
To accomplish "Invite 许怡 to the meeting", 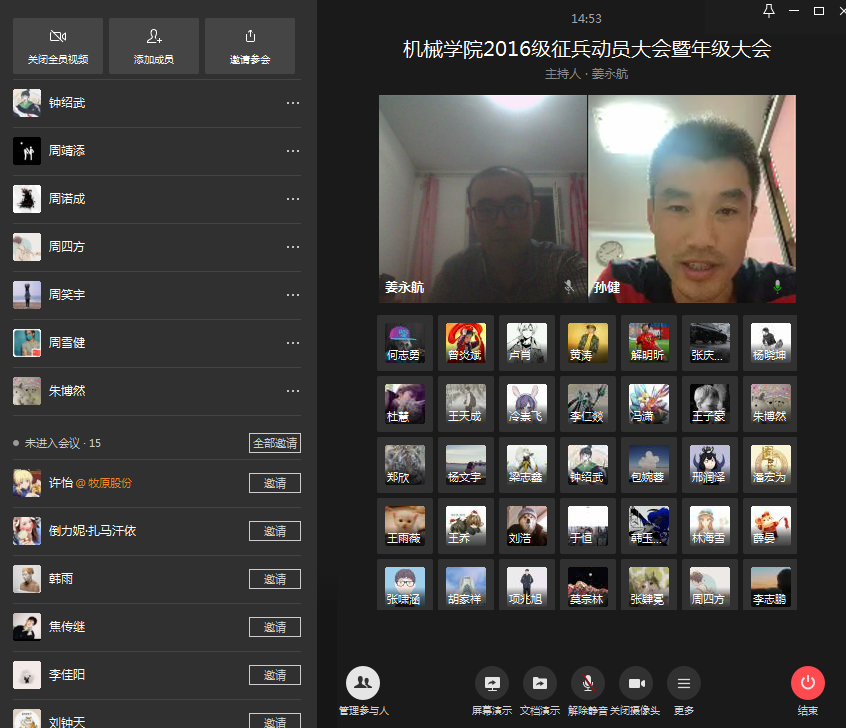I will 275,483.
